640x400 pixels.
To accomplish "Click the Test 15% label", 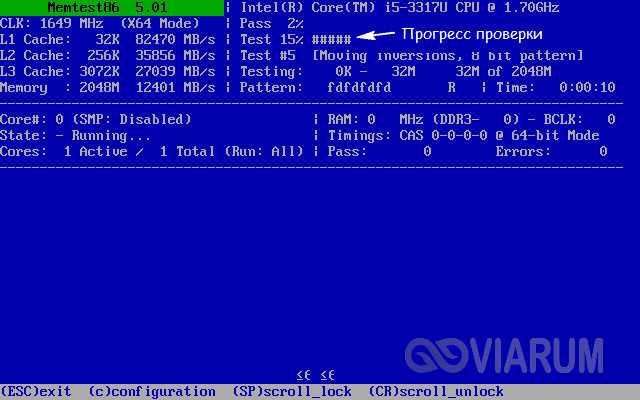I will 271,40.
